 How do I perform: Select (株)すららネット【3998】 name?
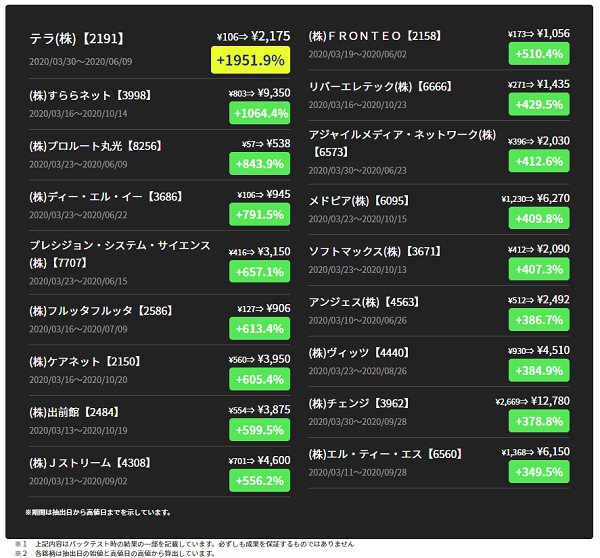point(91,95)
